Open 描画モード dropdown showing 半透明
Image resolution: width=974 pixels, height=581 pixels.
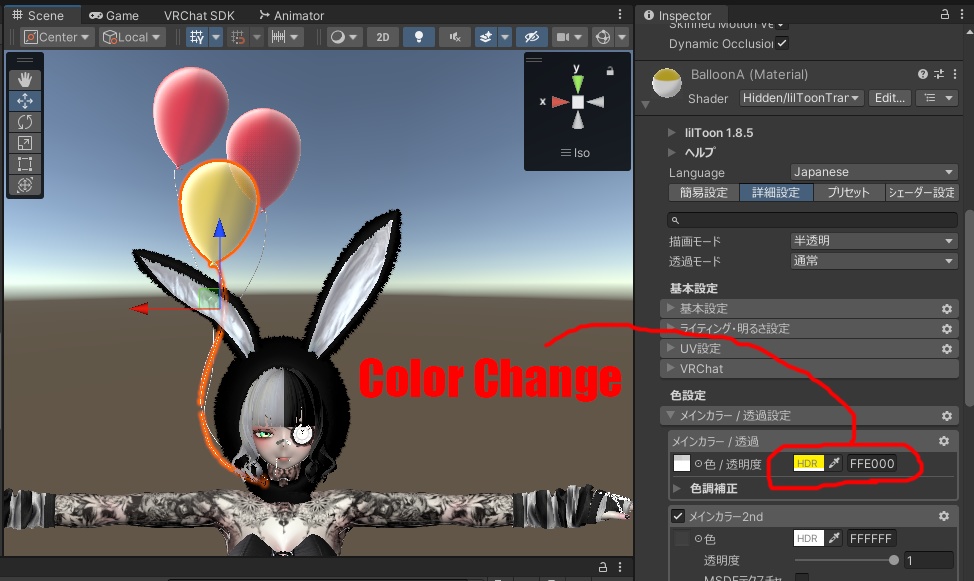[874, 240]
